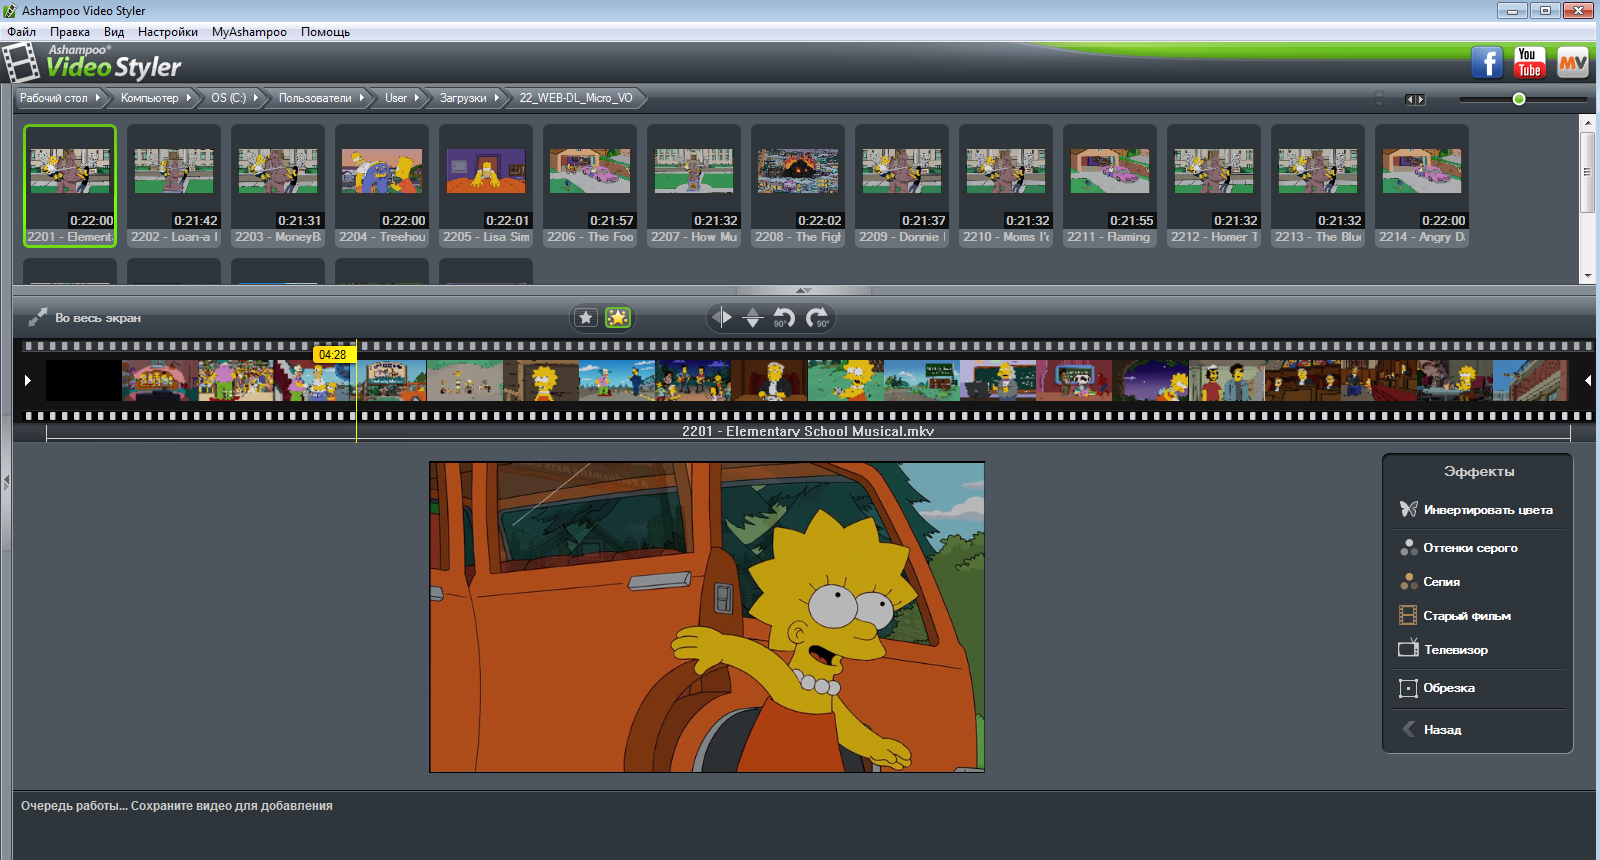Navigate to the Рабочий стол breadcrumb

pos(54,98)
